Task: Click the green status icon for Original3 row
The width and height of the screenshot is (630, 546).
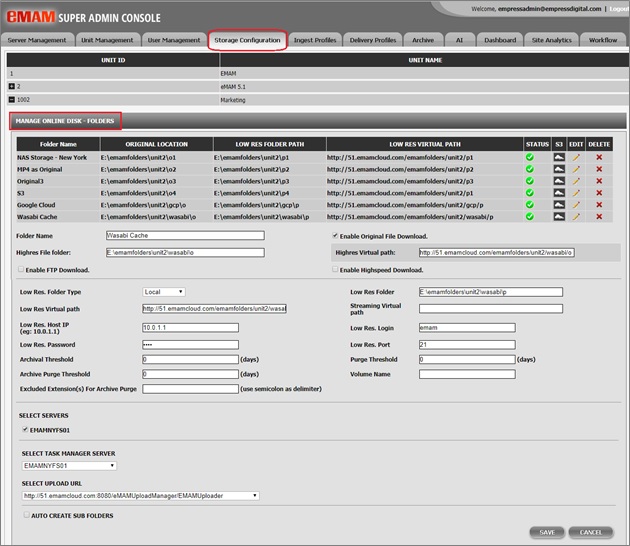Action: click(530, 181)
